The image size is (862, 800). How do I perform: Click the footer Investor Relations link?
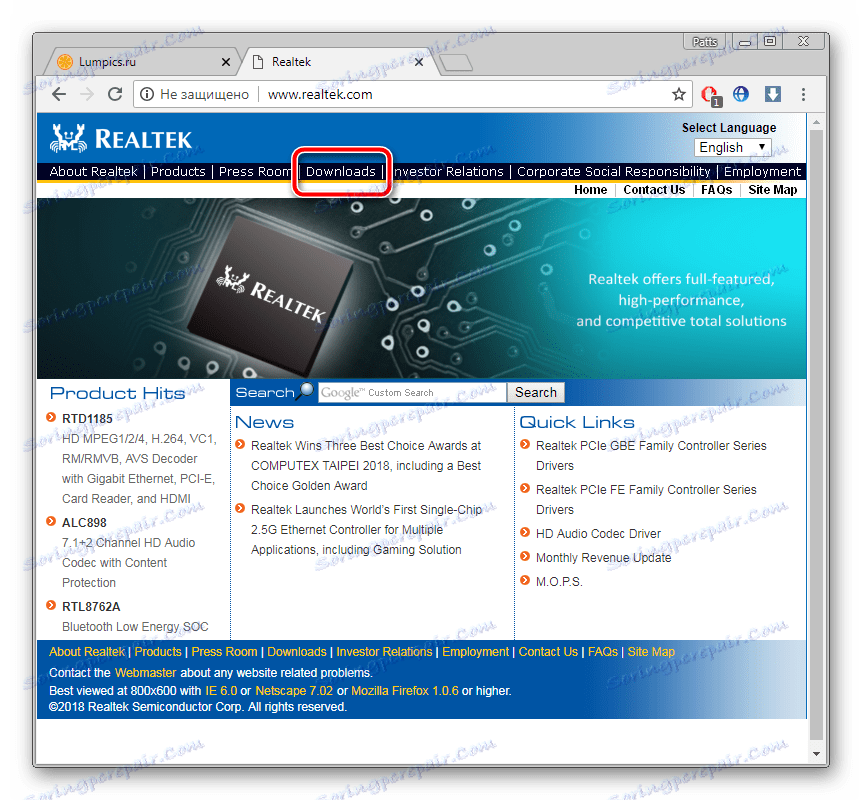(x=384, y=652)
